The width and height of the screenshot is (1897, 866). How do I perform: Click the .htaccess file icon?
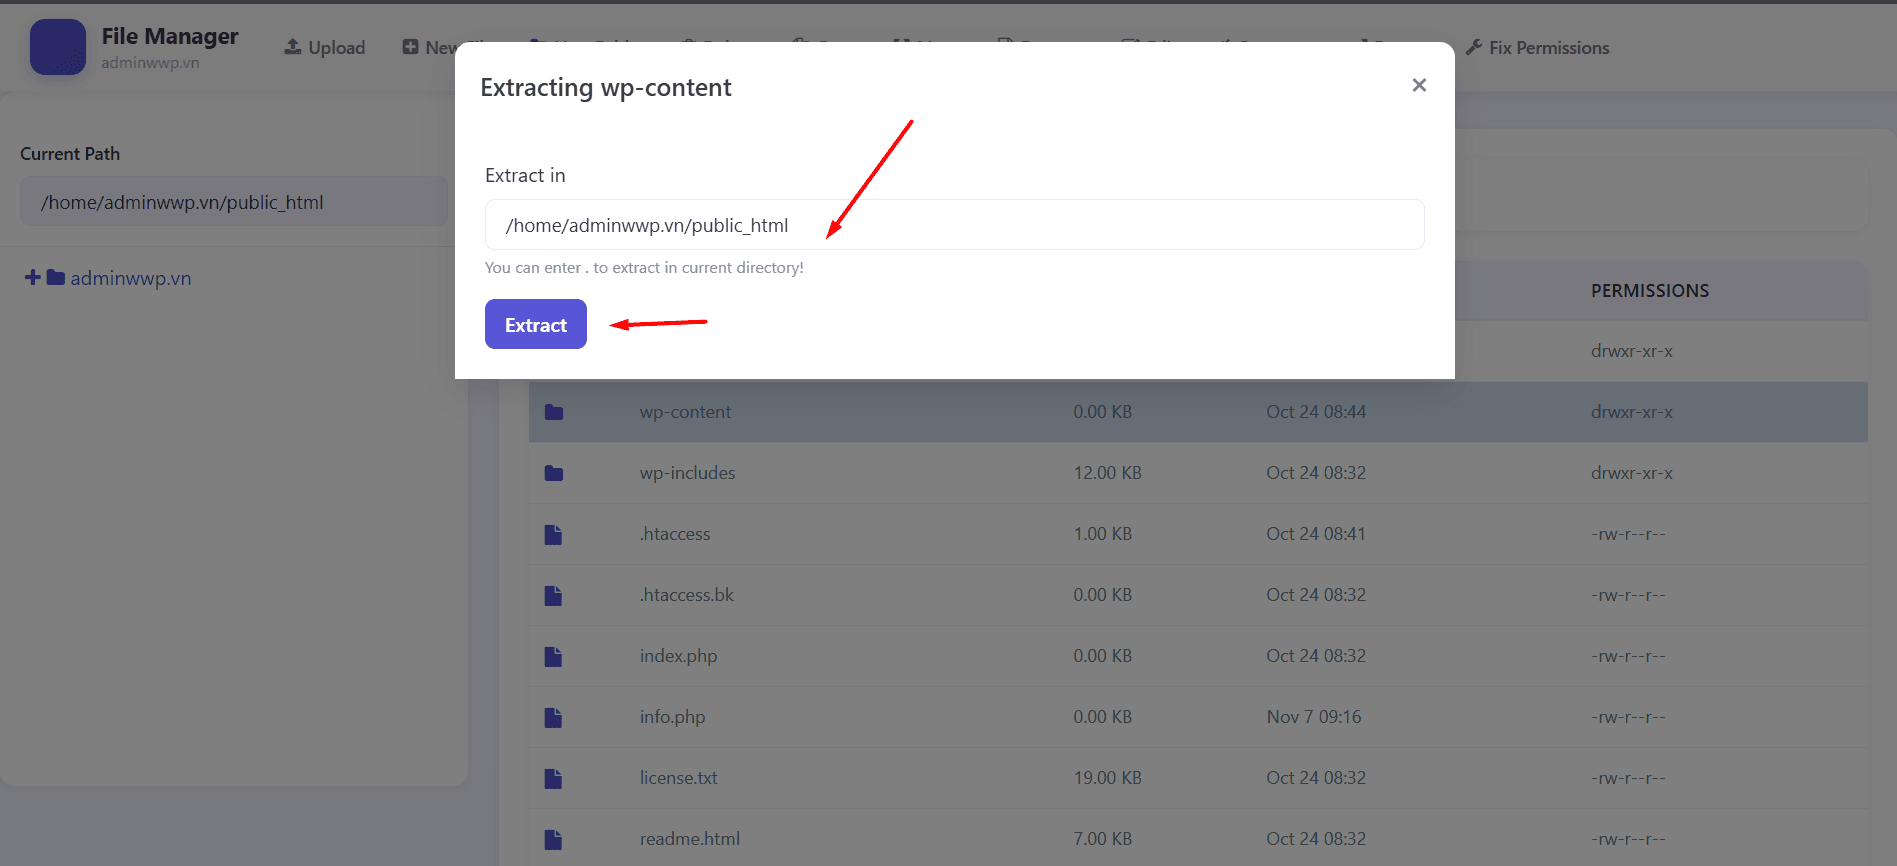point(553,535)
